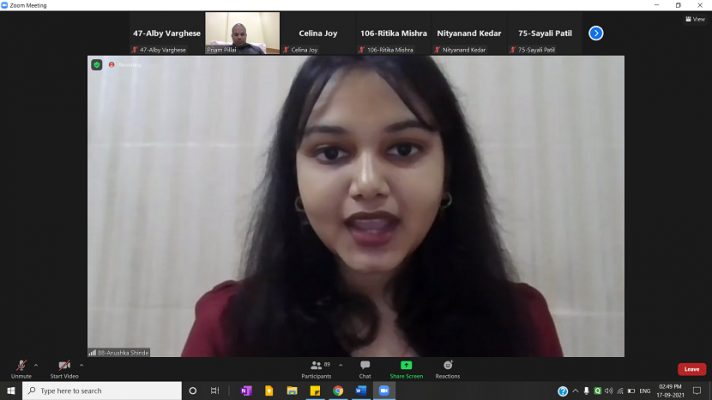Open the View layout menu

coord(695,19)
